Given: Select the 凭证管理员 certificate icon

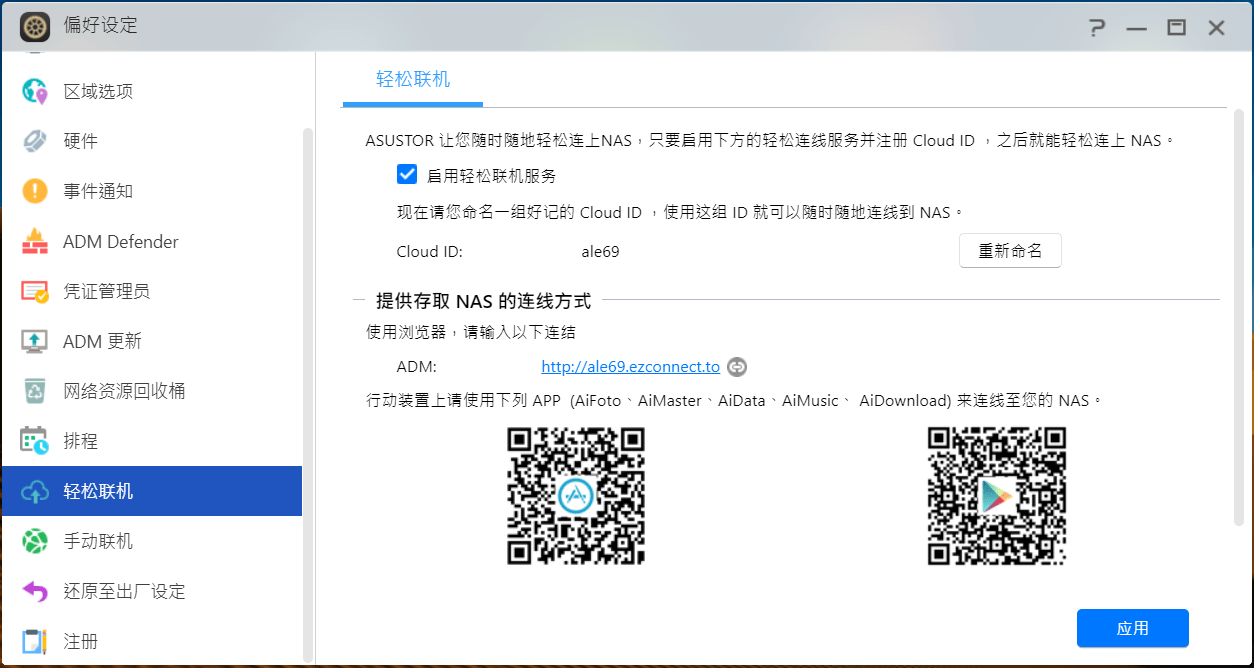Looking at the screenshot, I should point(33,291).
